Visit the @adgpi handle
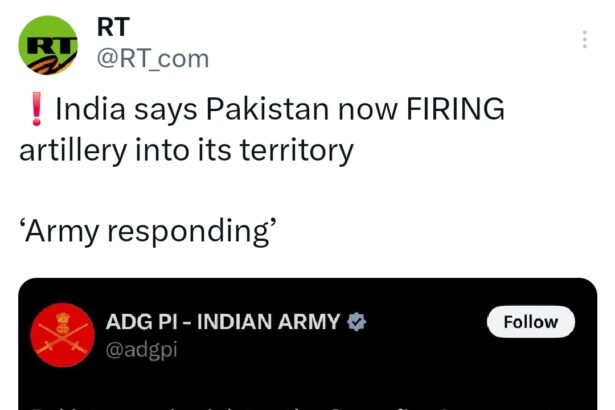Viewport: 615px width, 410px height. pos(141,350)
